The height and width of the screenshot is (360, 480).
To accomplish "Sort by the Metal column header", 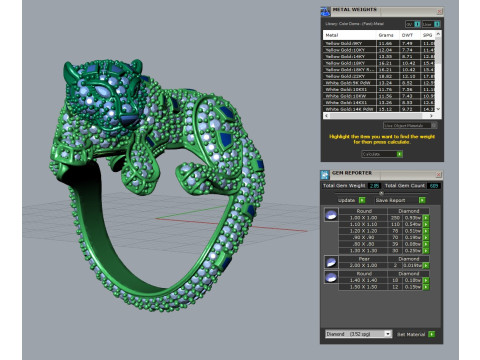I will [350, 35].
